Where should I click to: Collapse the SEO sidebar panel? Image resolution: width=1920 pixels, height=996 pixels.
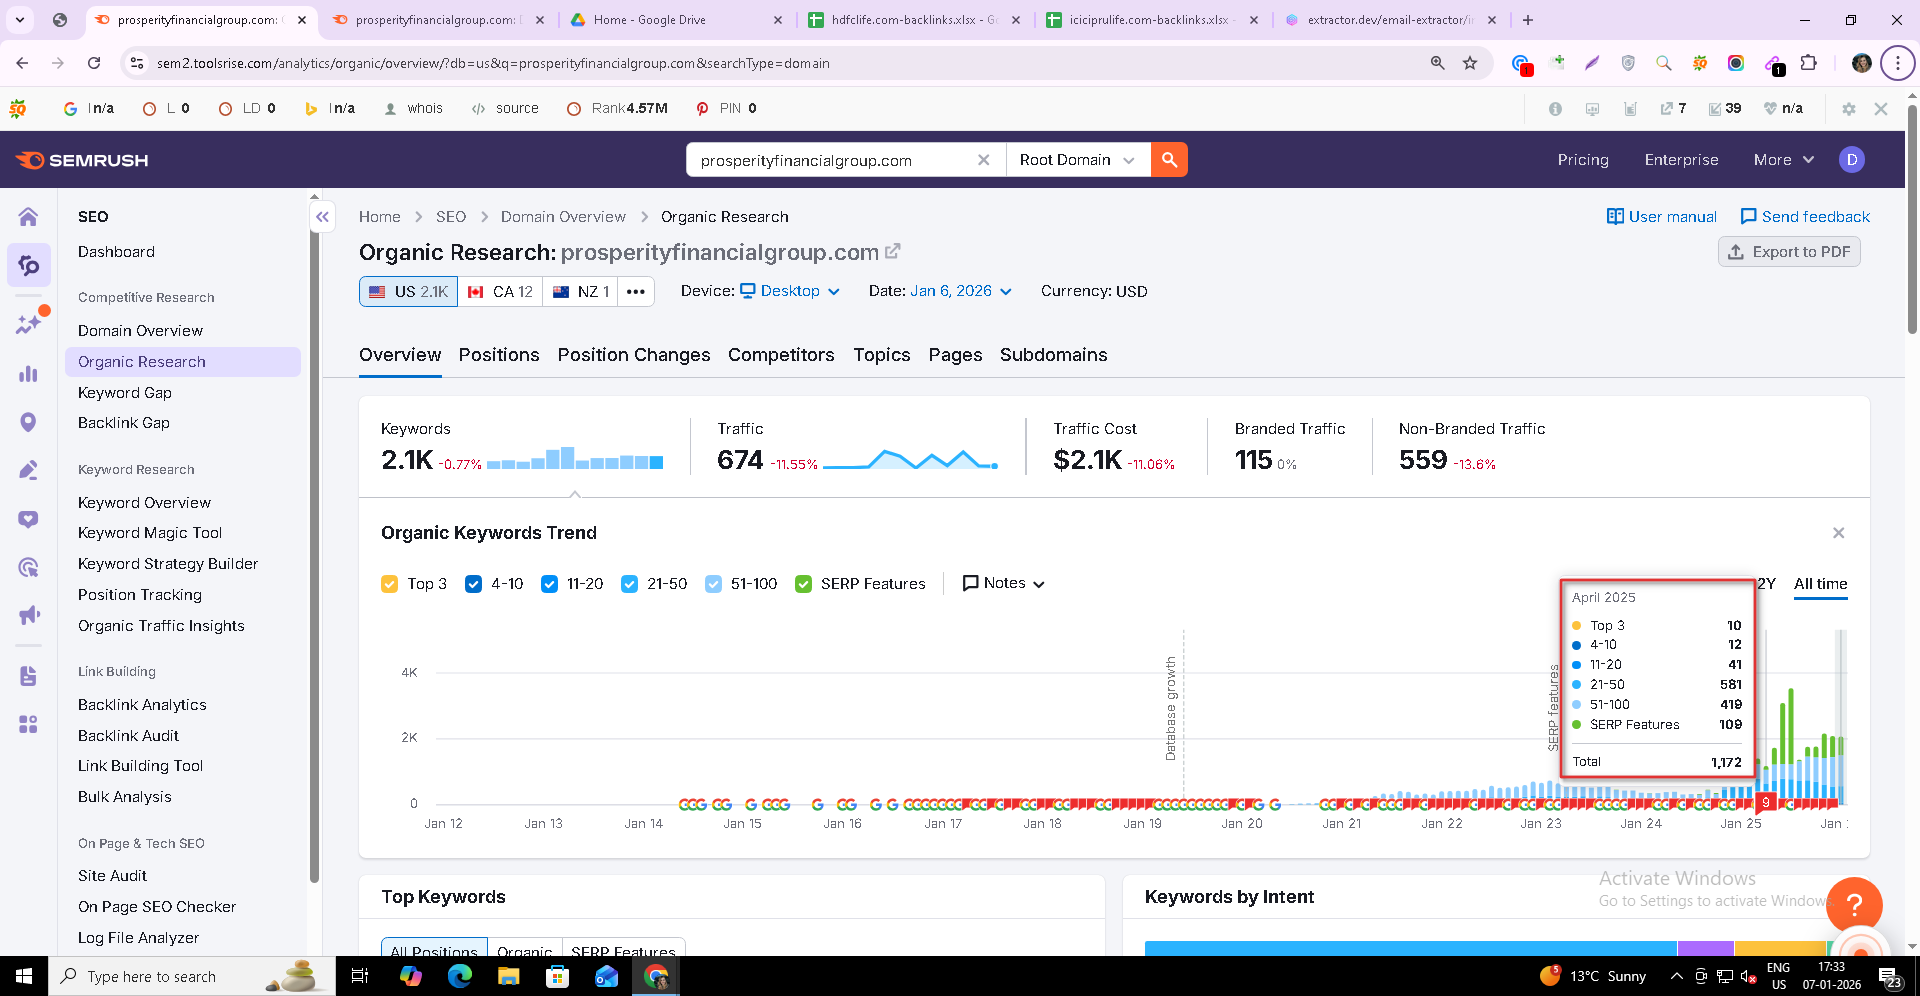click(x=322, y=216)
